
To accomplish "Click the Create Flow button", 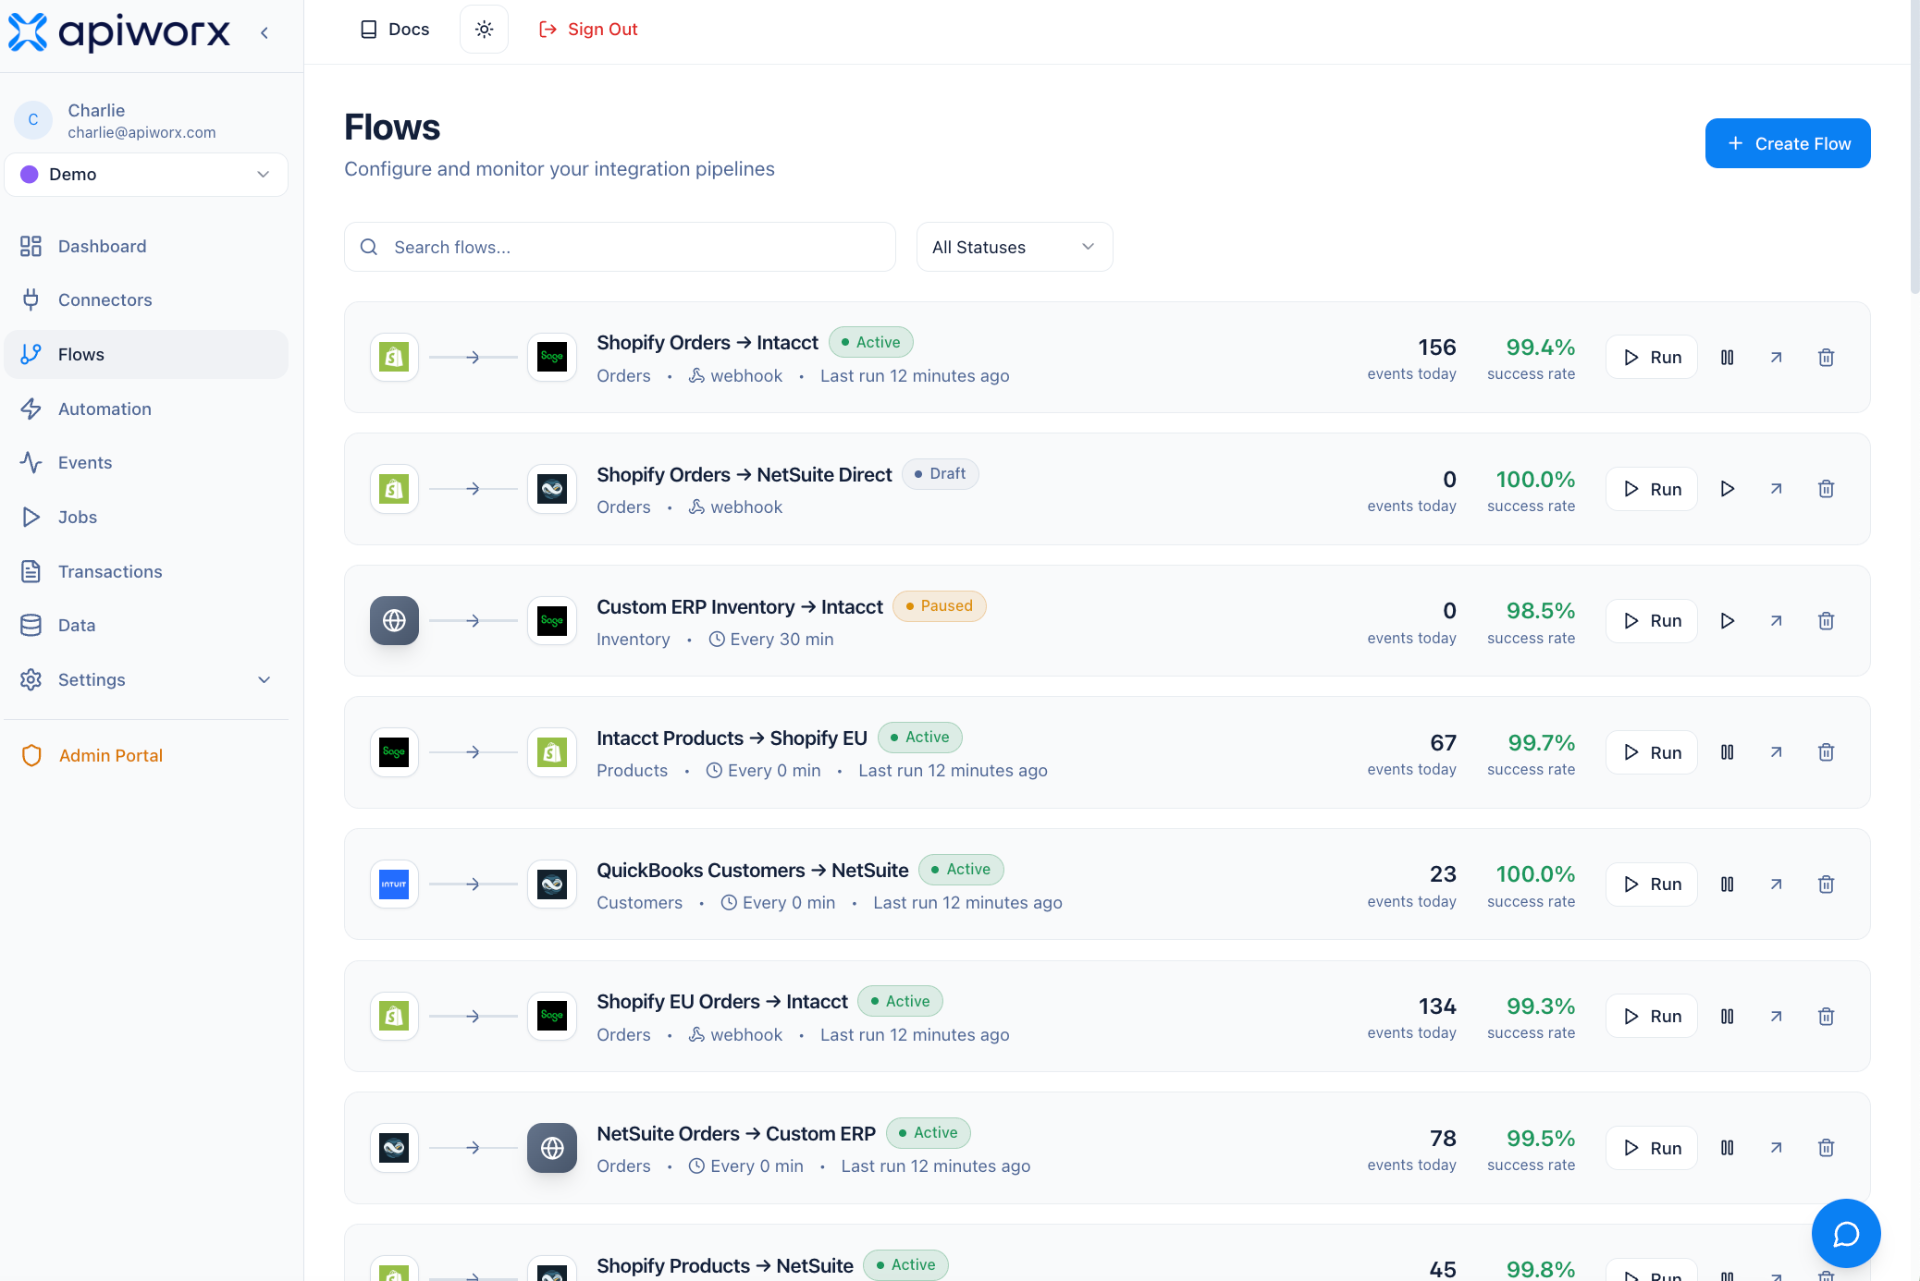I will (x=1787, y=143).
